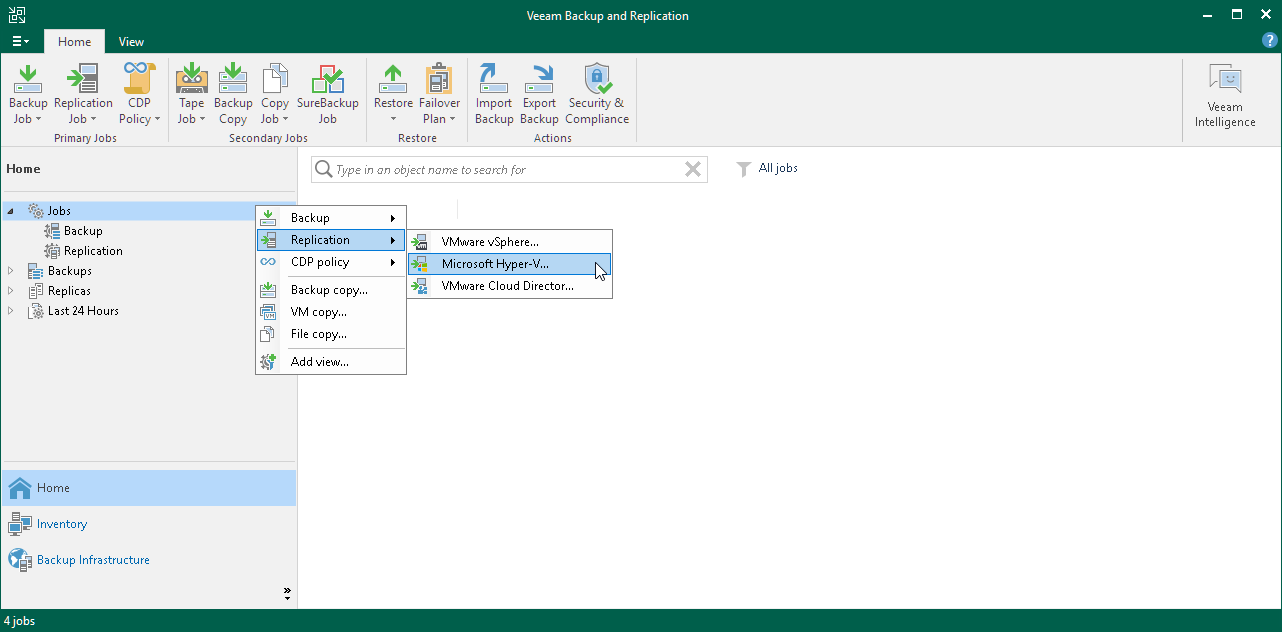Open Security & Compliance

point(597,94)
